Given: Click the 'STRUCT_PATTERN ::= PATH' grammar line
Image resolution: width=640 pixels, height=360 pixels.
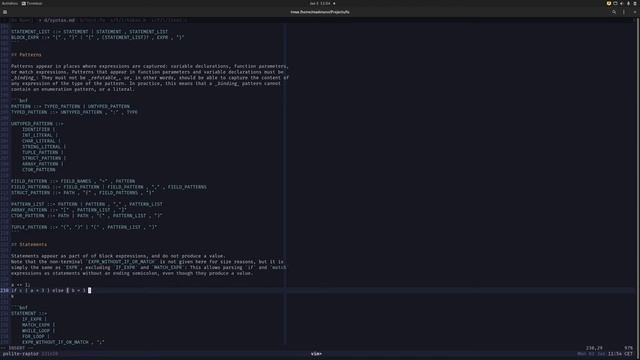Looking at the screenshot, I should tap(82, 193).
